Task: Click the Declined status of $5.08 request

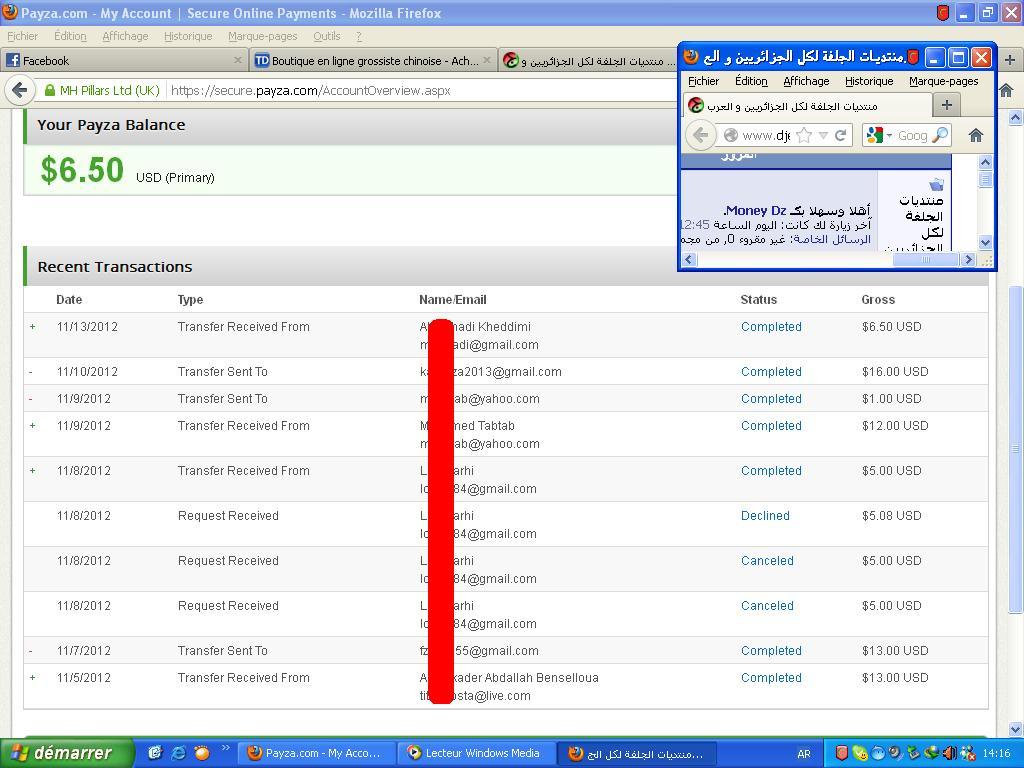Action: pyautogui.click(x=765, y=515)
